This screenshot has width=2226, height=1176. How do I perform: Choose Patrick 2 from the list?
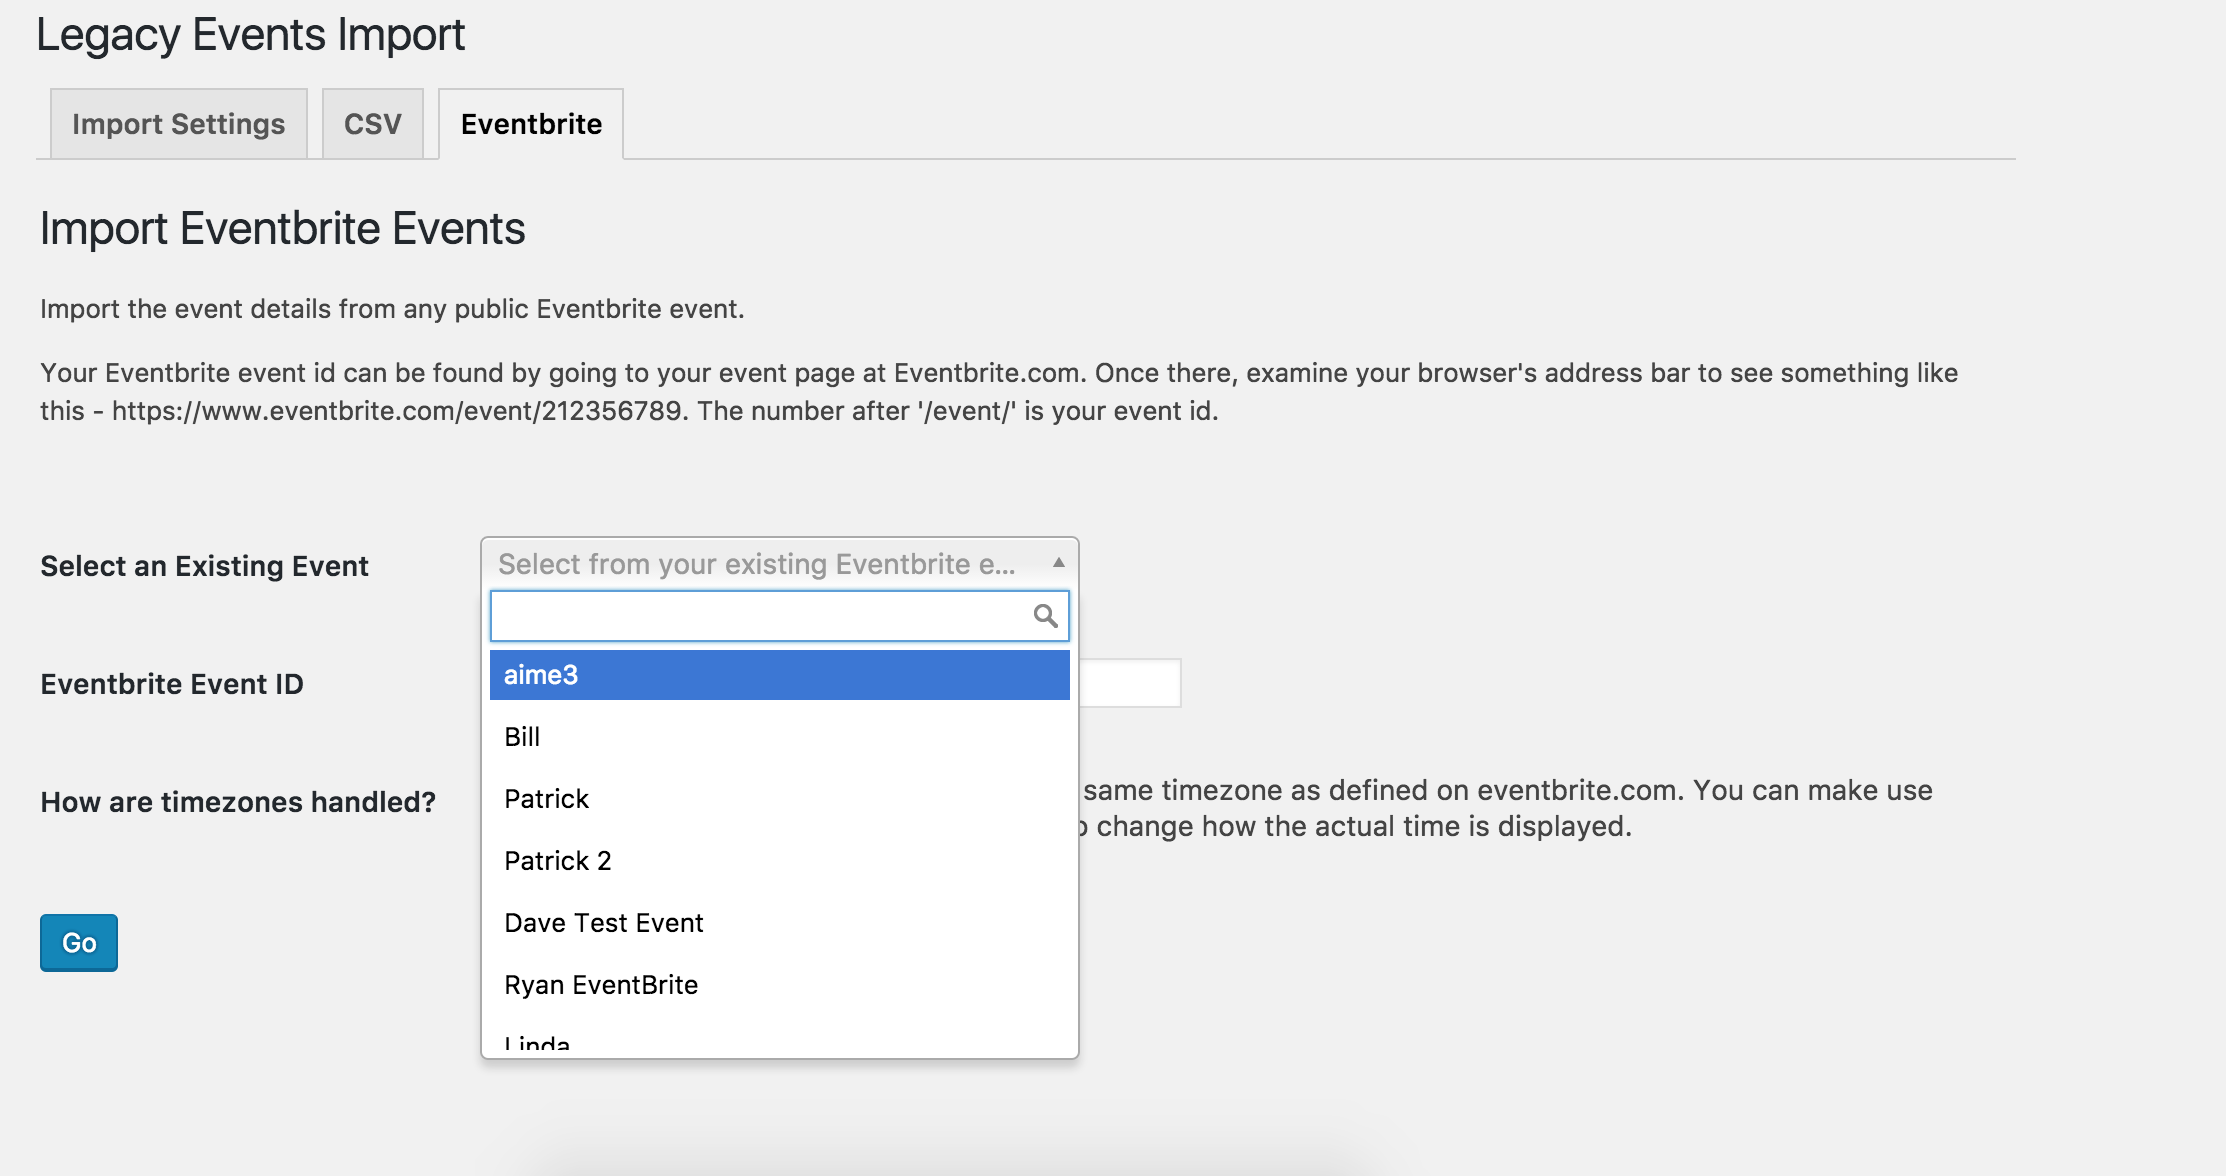557,861
